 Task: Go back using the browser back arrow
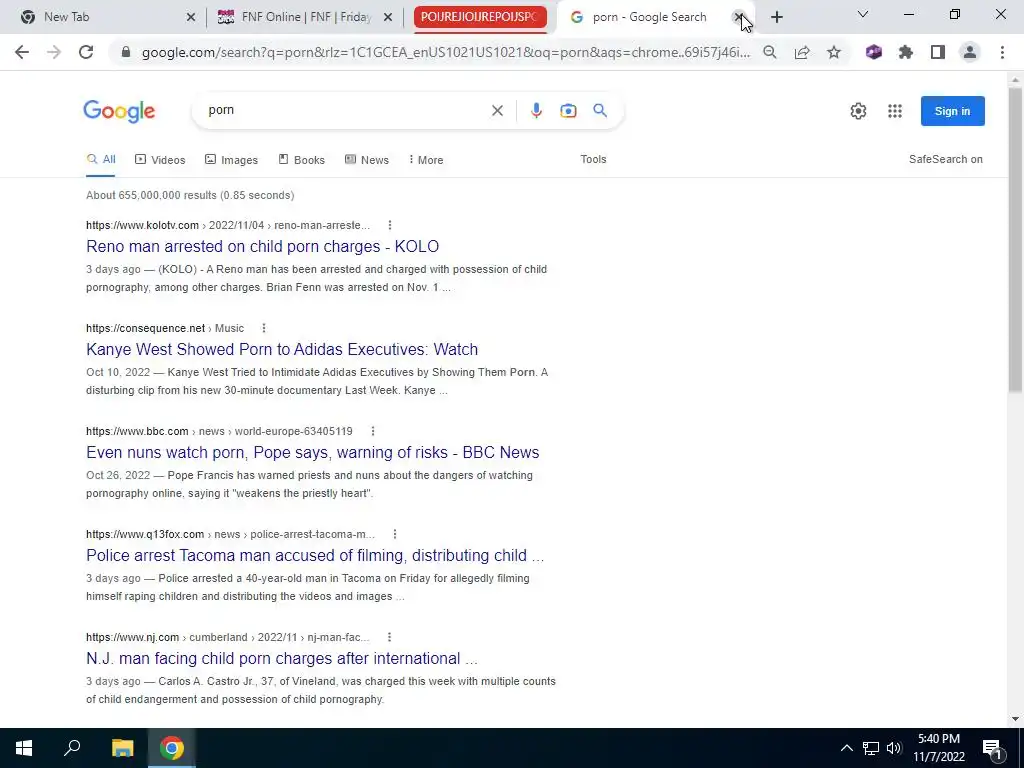click(x=22, y=52)
